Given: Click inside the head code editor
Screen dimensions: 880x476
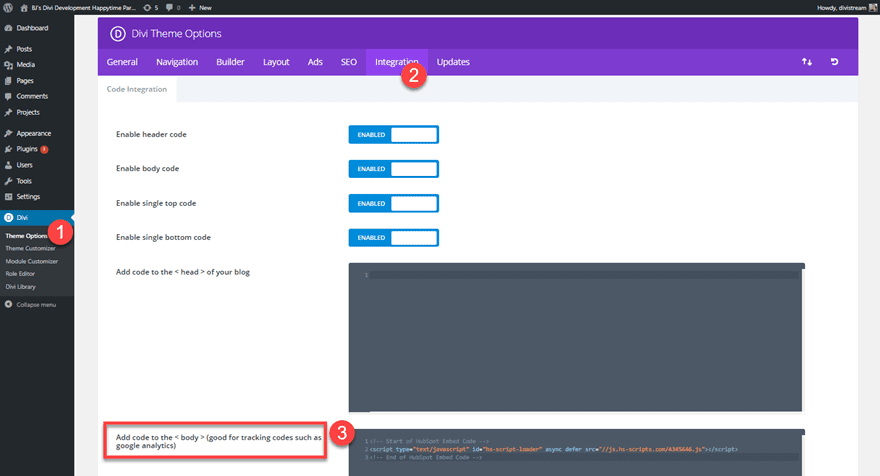Looking at the screenshot, I should click(x=575, y=337).
